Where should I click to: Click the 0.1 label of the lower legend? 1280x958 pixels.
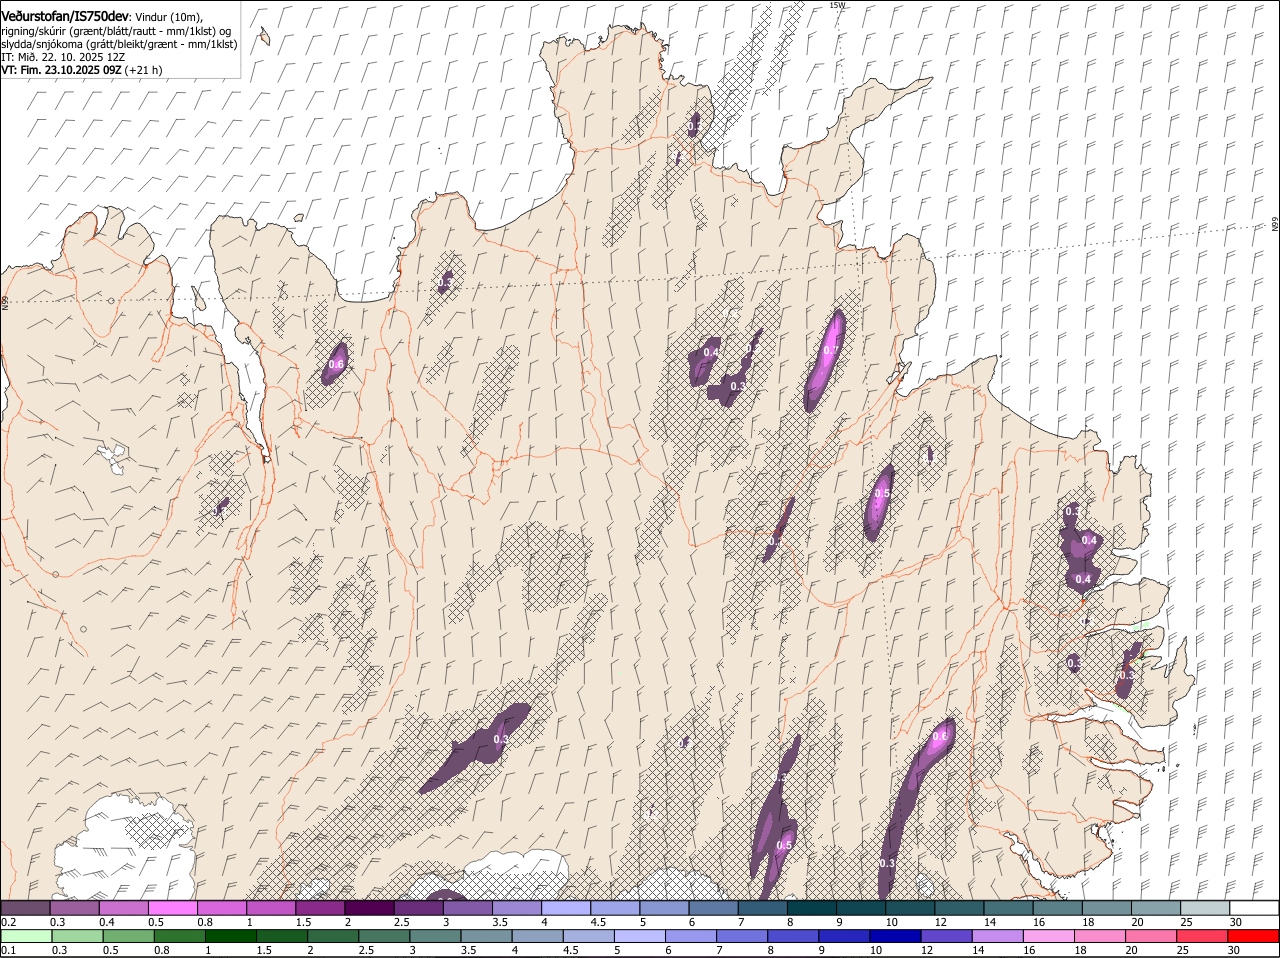tap(8, 950)
